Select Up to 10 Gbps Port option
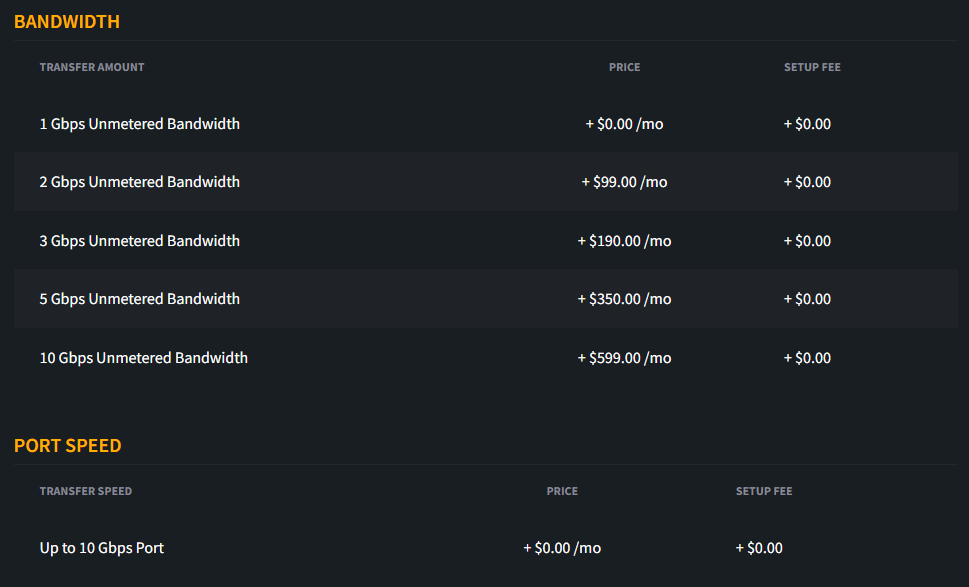 [486, 547]
